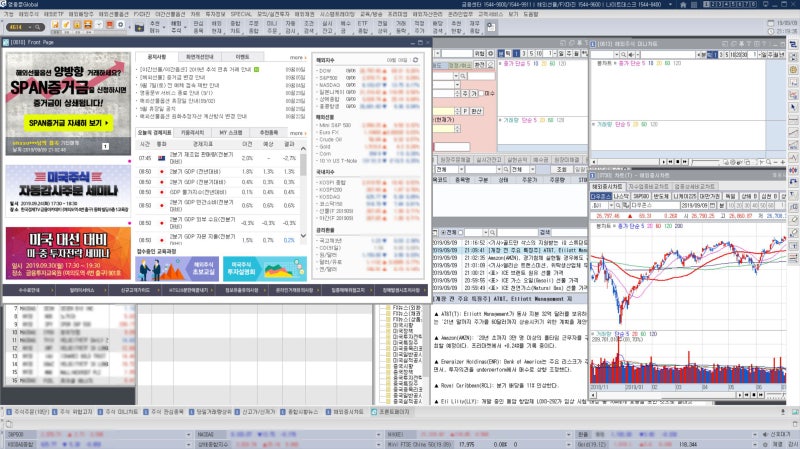Click more link beside 이벤트 tab
This screenshot has width=800, height=449.
297,58
